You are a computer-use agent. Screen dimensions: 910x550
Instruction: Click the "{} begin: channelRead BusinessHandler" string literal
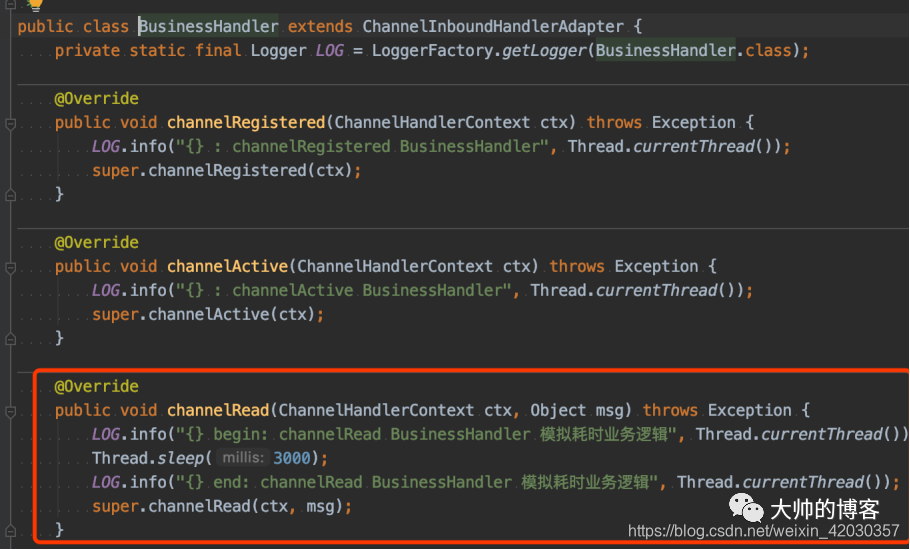[x=427, y=434]
